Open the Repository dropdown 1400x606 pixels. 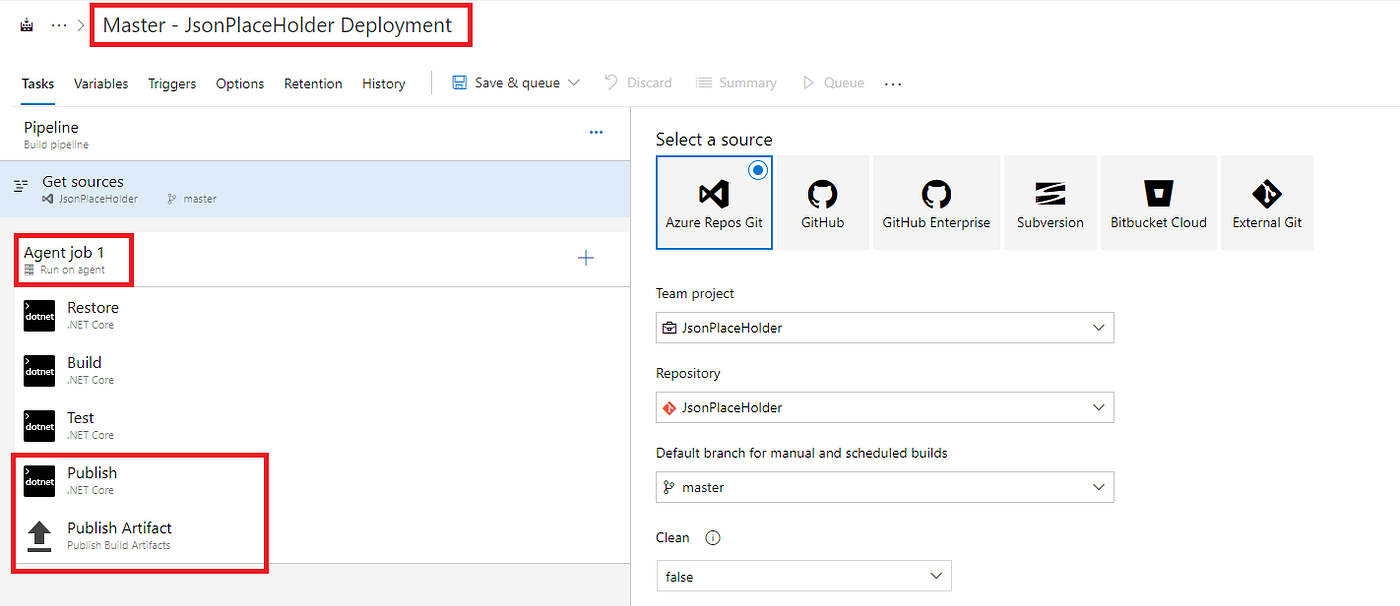884,408
